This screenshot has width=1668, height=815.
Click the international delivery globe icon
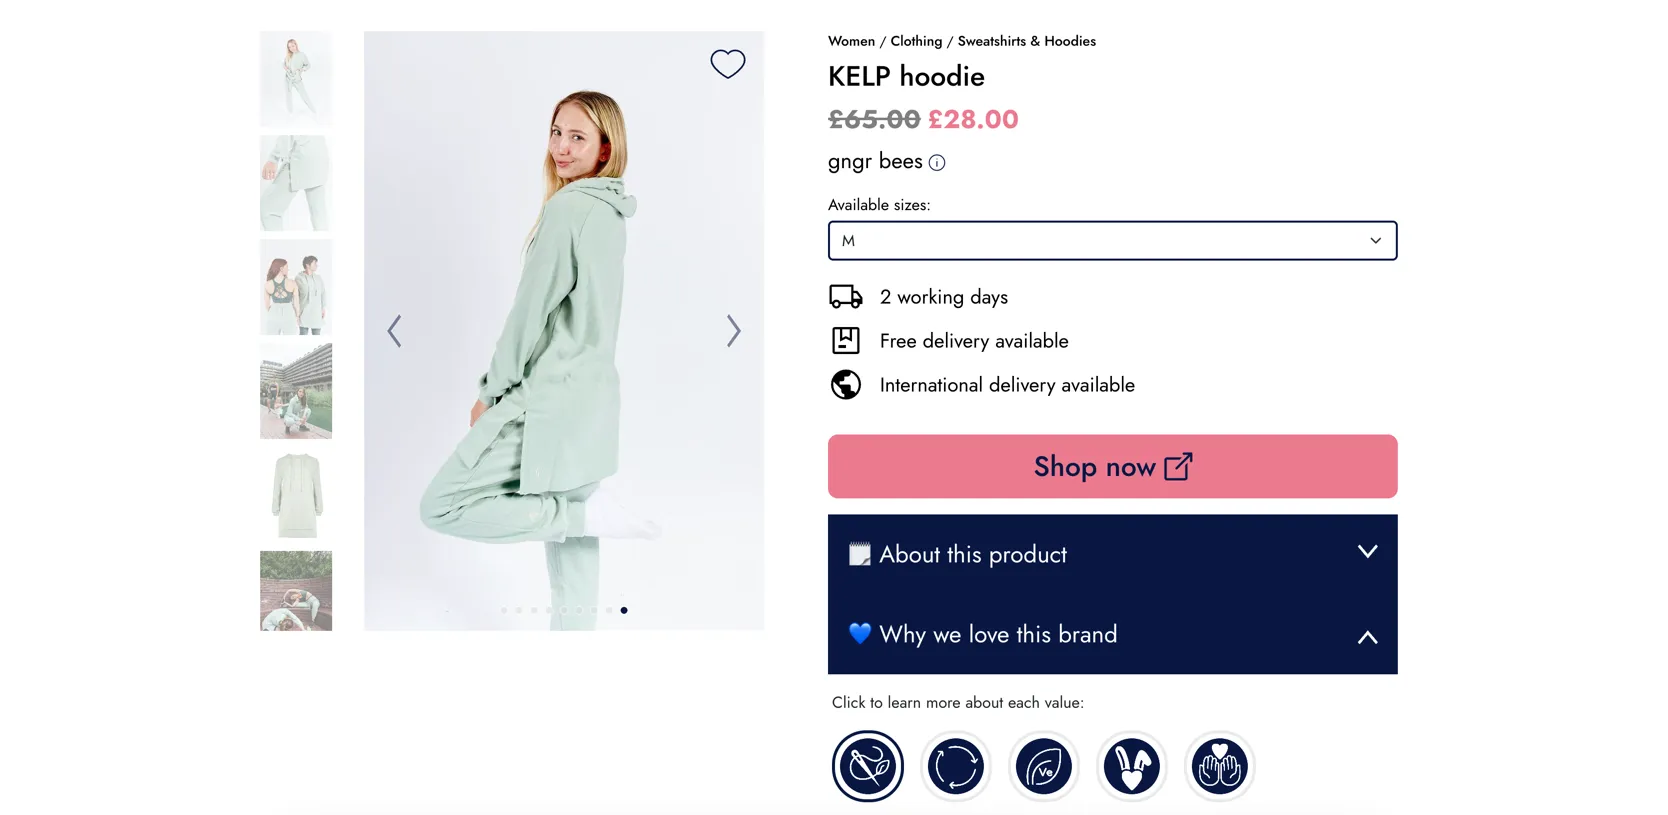845,384
